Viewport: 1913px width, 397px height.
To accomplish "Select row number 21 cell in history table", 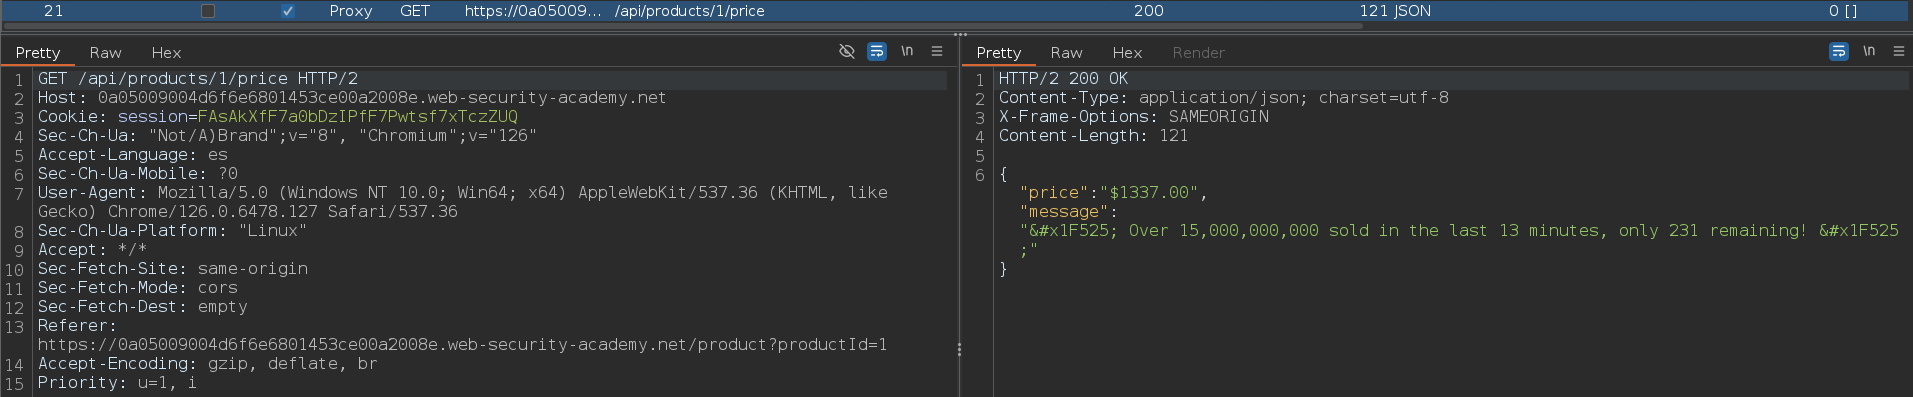I will tap(54, 11).
